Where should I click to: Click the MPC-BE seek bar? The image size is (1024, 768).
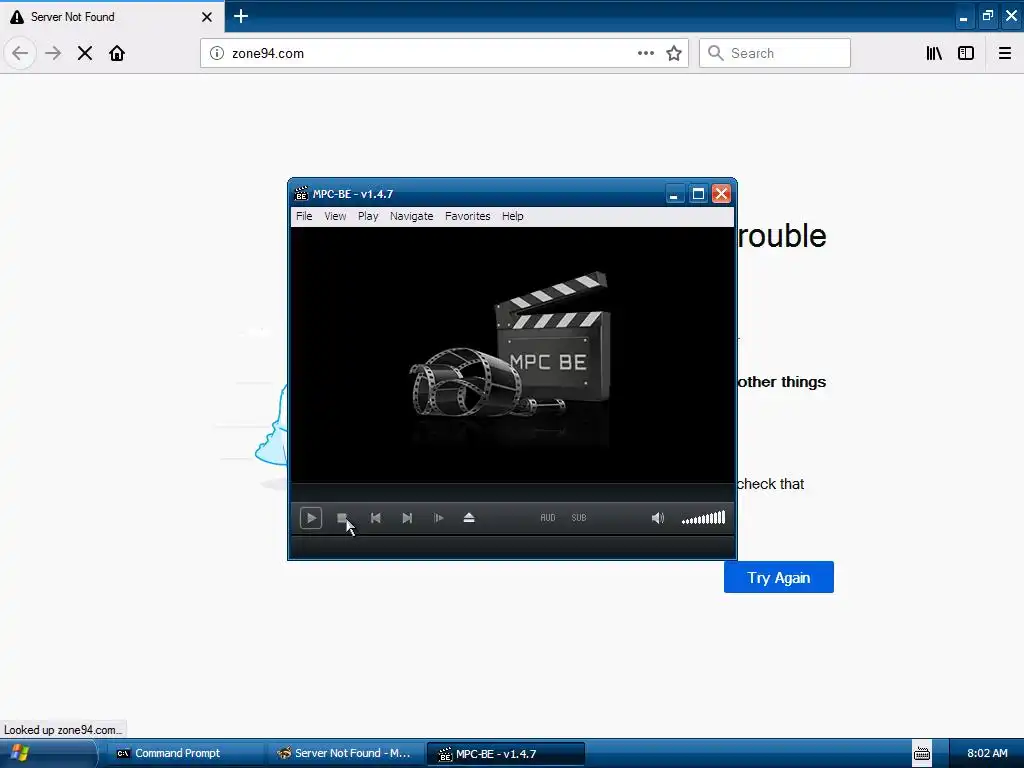[x=513, y=492]
